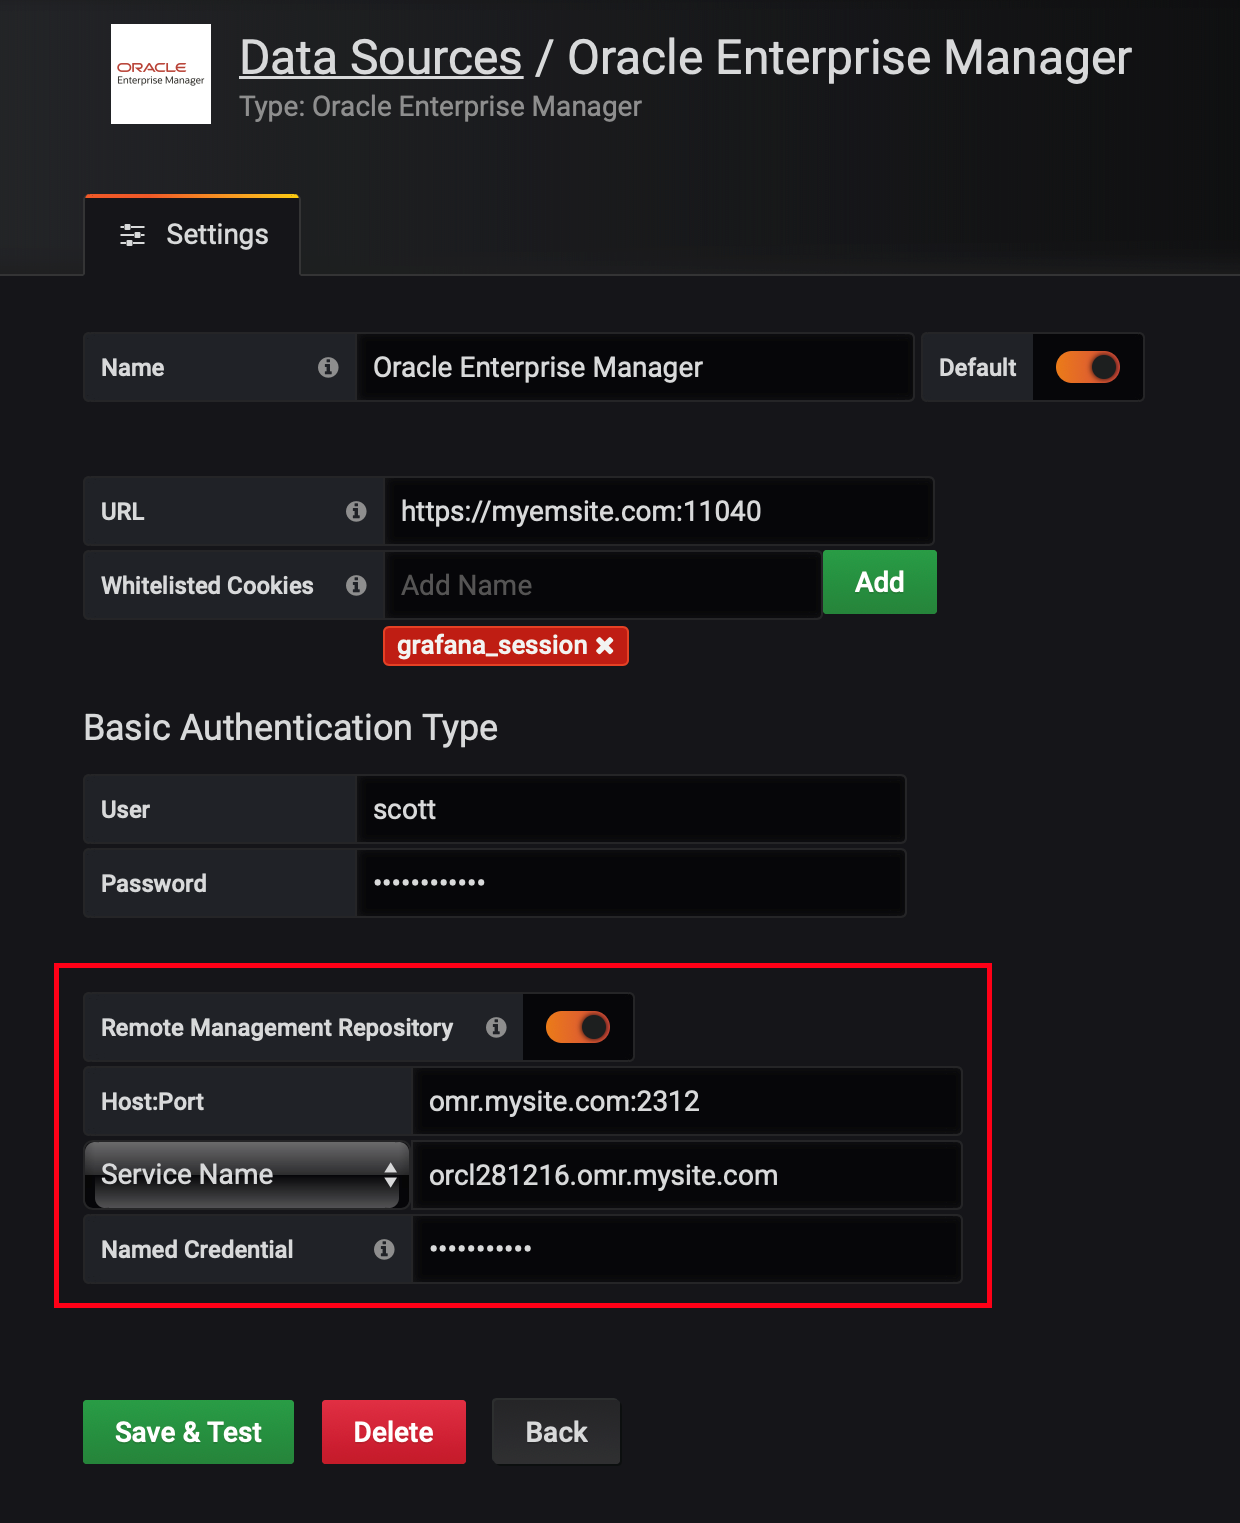1240x1523 pixels.
Task: Click the Remote Management Repository label
Action: point(277,1027)
